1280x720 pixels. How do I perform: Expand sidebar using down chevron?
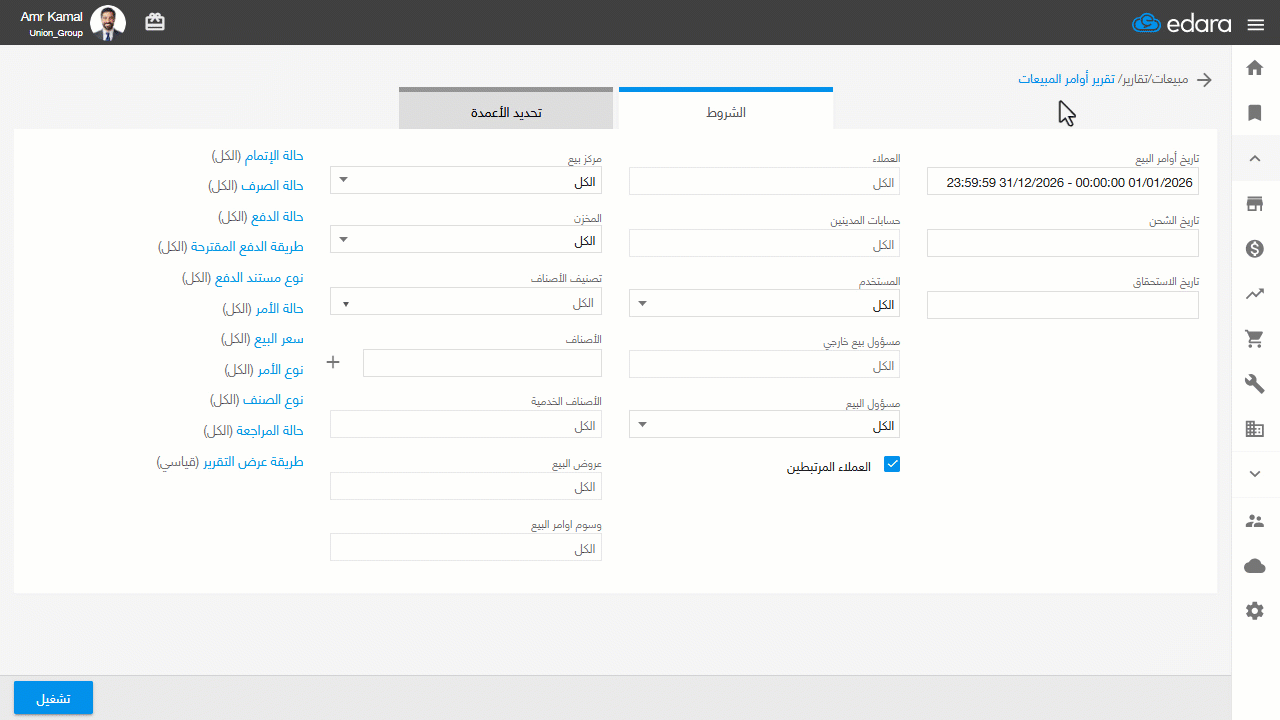1255,474
